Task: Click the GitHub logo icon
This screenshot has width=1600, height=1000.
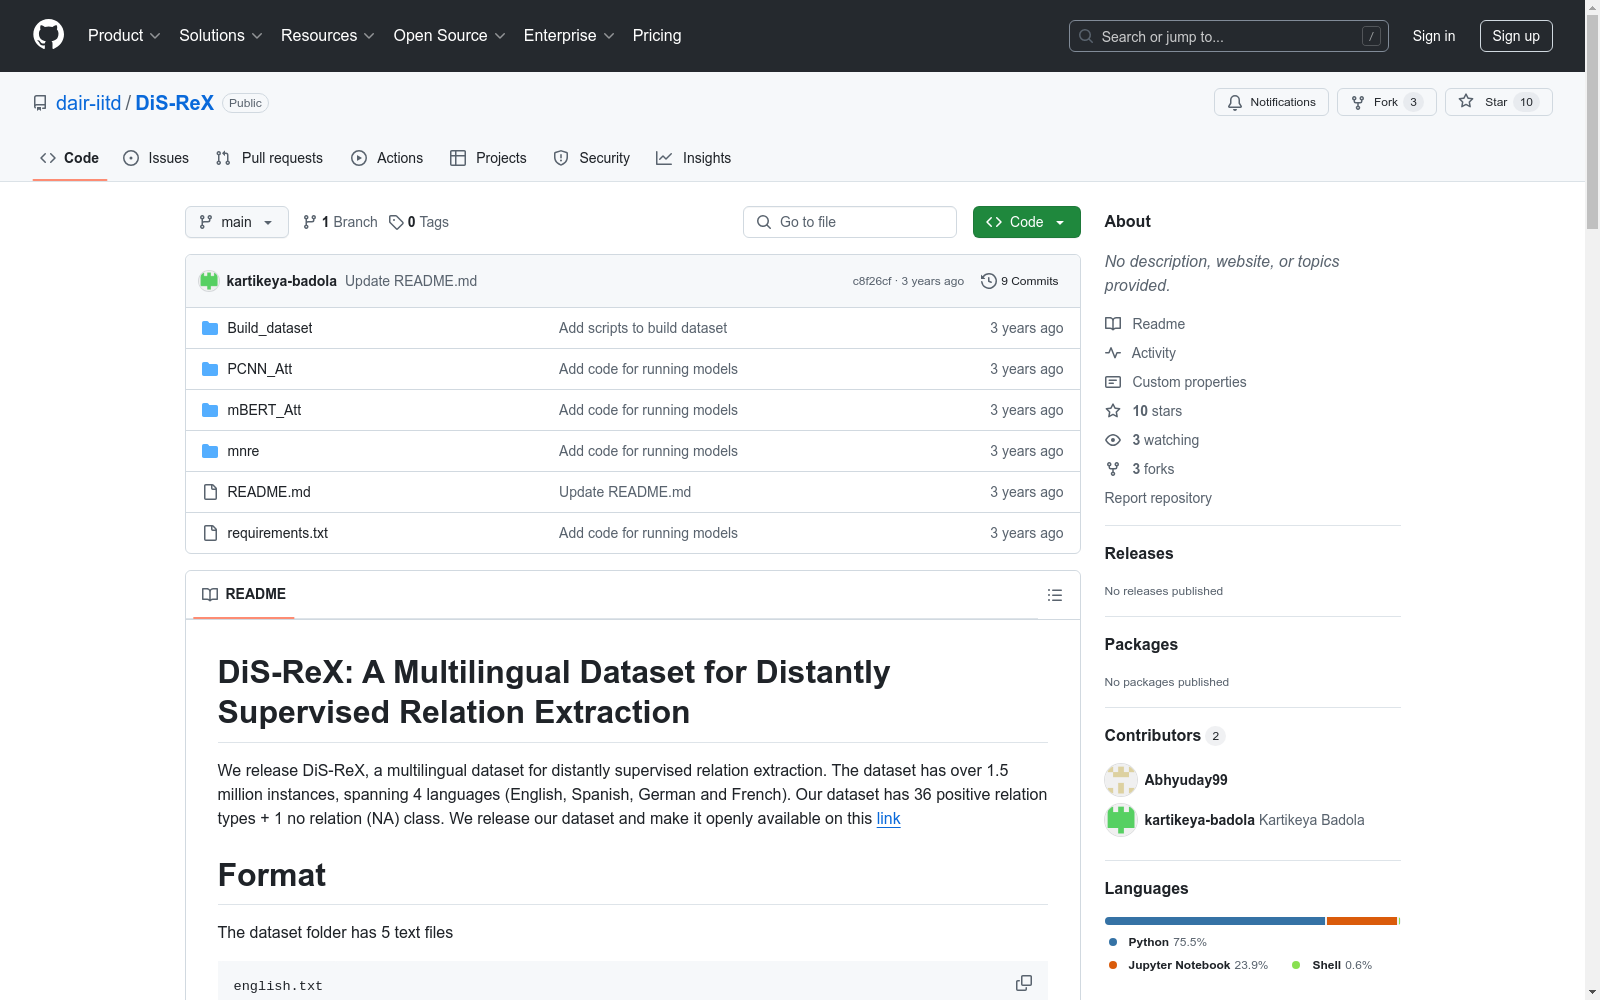Action: 48,35
